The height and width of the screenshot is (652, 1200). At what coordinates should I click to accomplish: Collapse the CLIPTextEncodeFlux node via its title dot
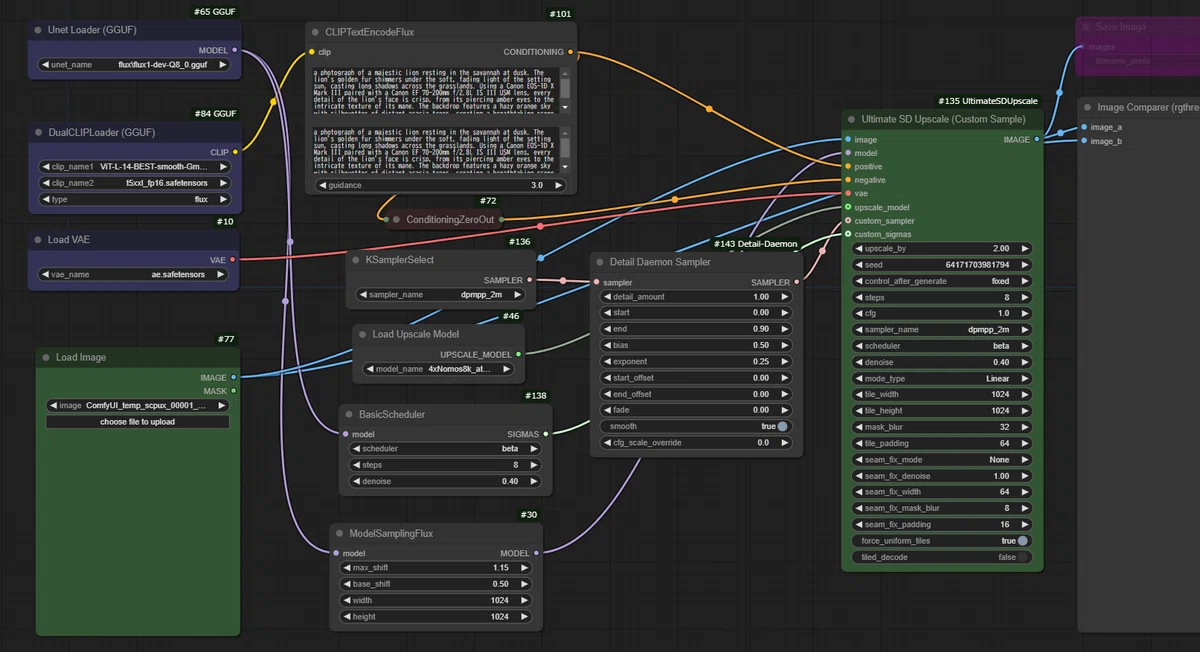[315, 32]
